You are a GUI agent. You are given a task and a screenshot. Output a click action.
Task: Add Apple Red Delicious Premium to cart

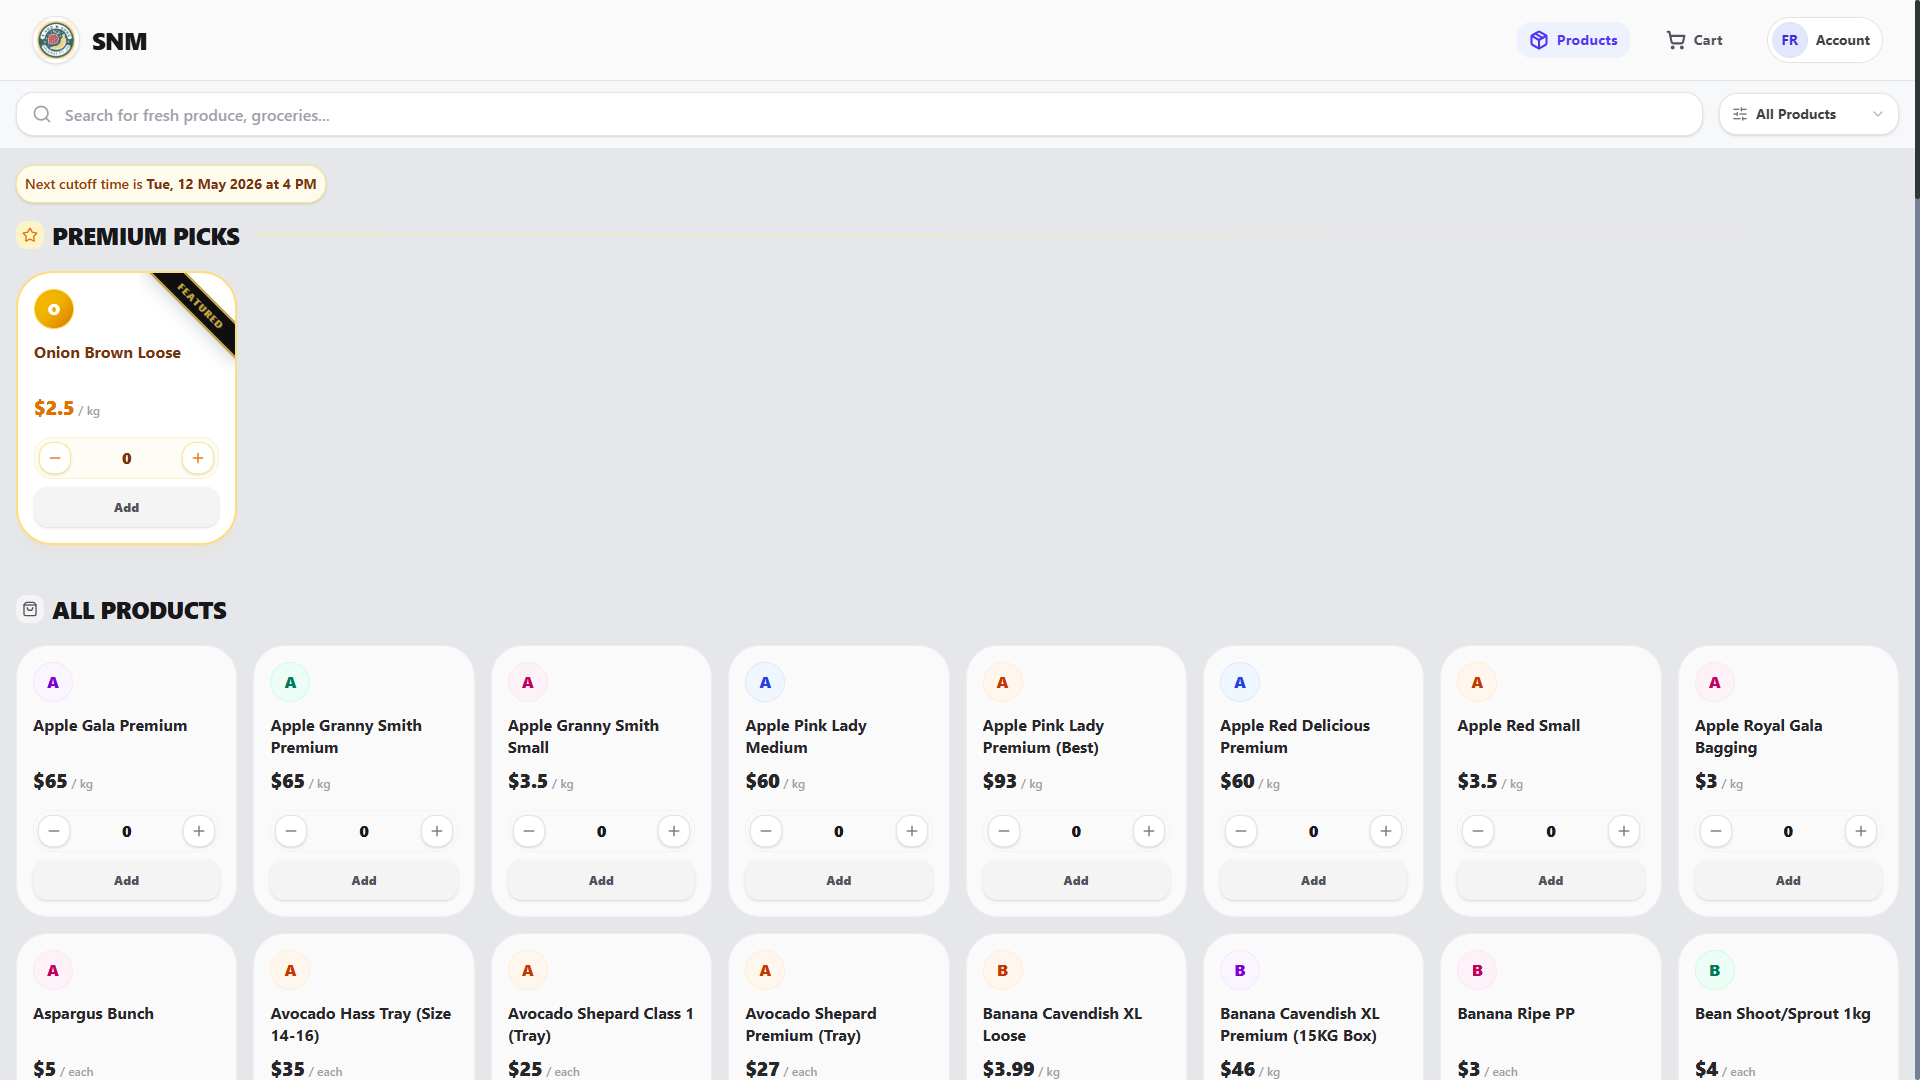[1313, 880]
